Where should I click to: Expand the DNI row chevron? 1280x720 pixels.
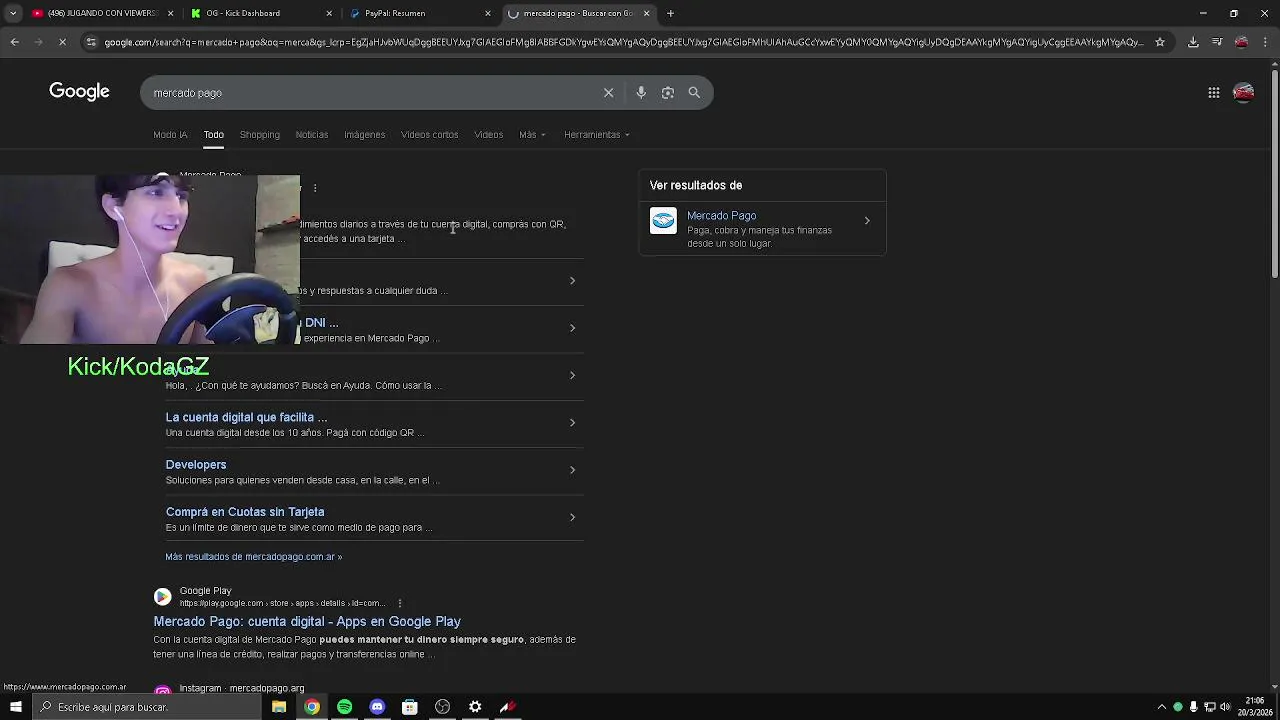pos(572,328)
